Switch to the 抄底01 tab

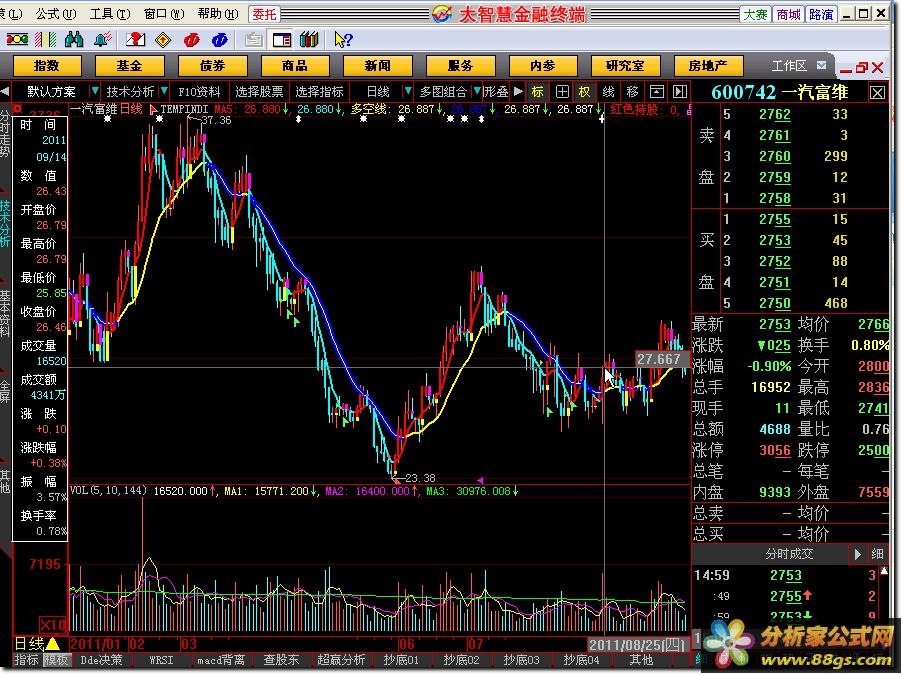coord(401,660)
